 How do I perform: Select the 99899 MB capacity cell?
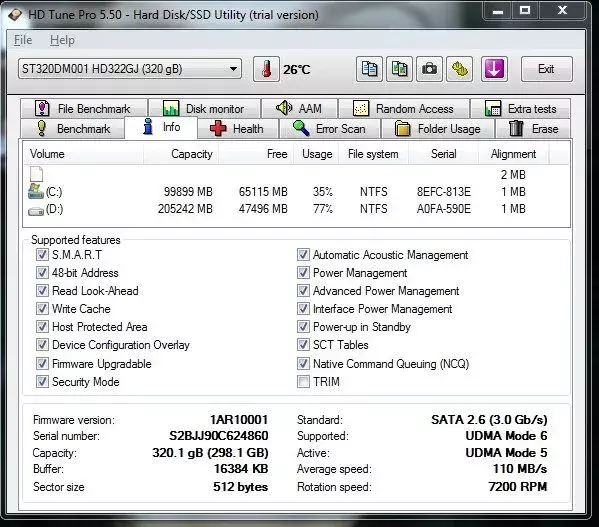pyautogui.click(x=188, y=192)
